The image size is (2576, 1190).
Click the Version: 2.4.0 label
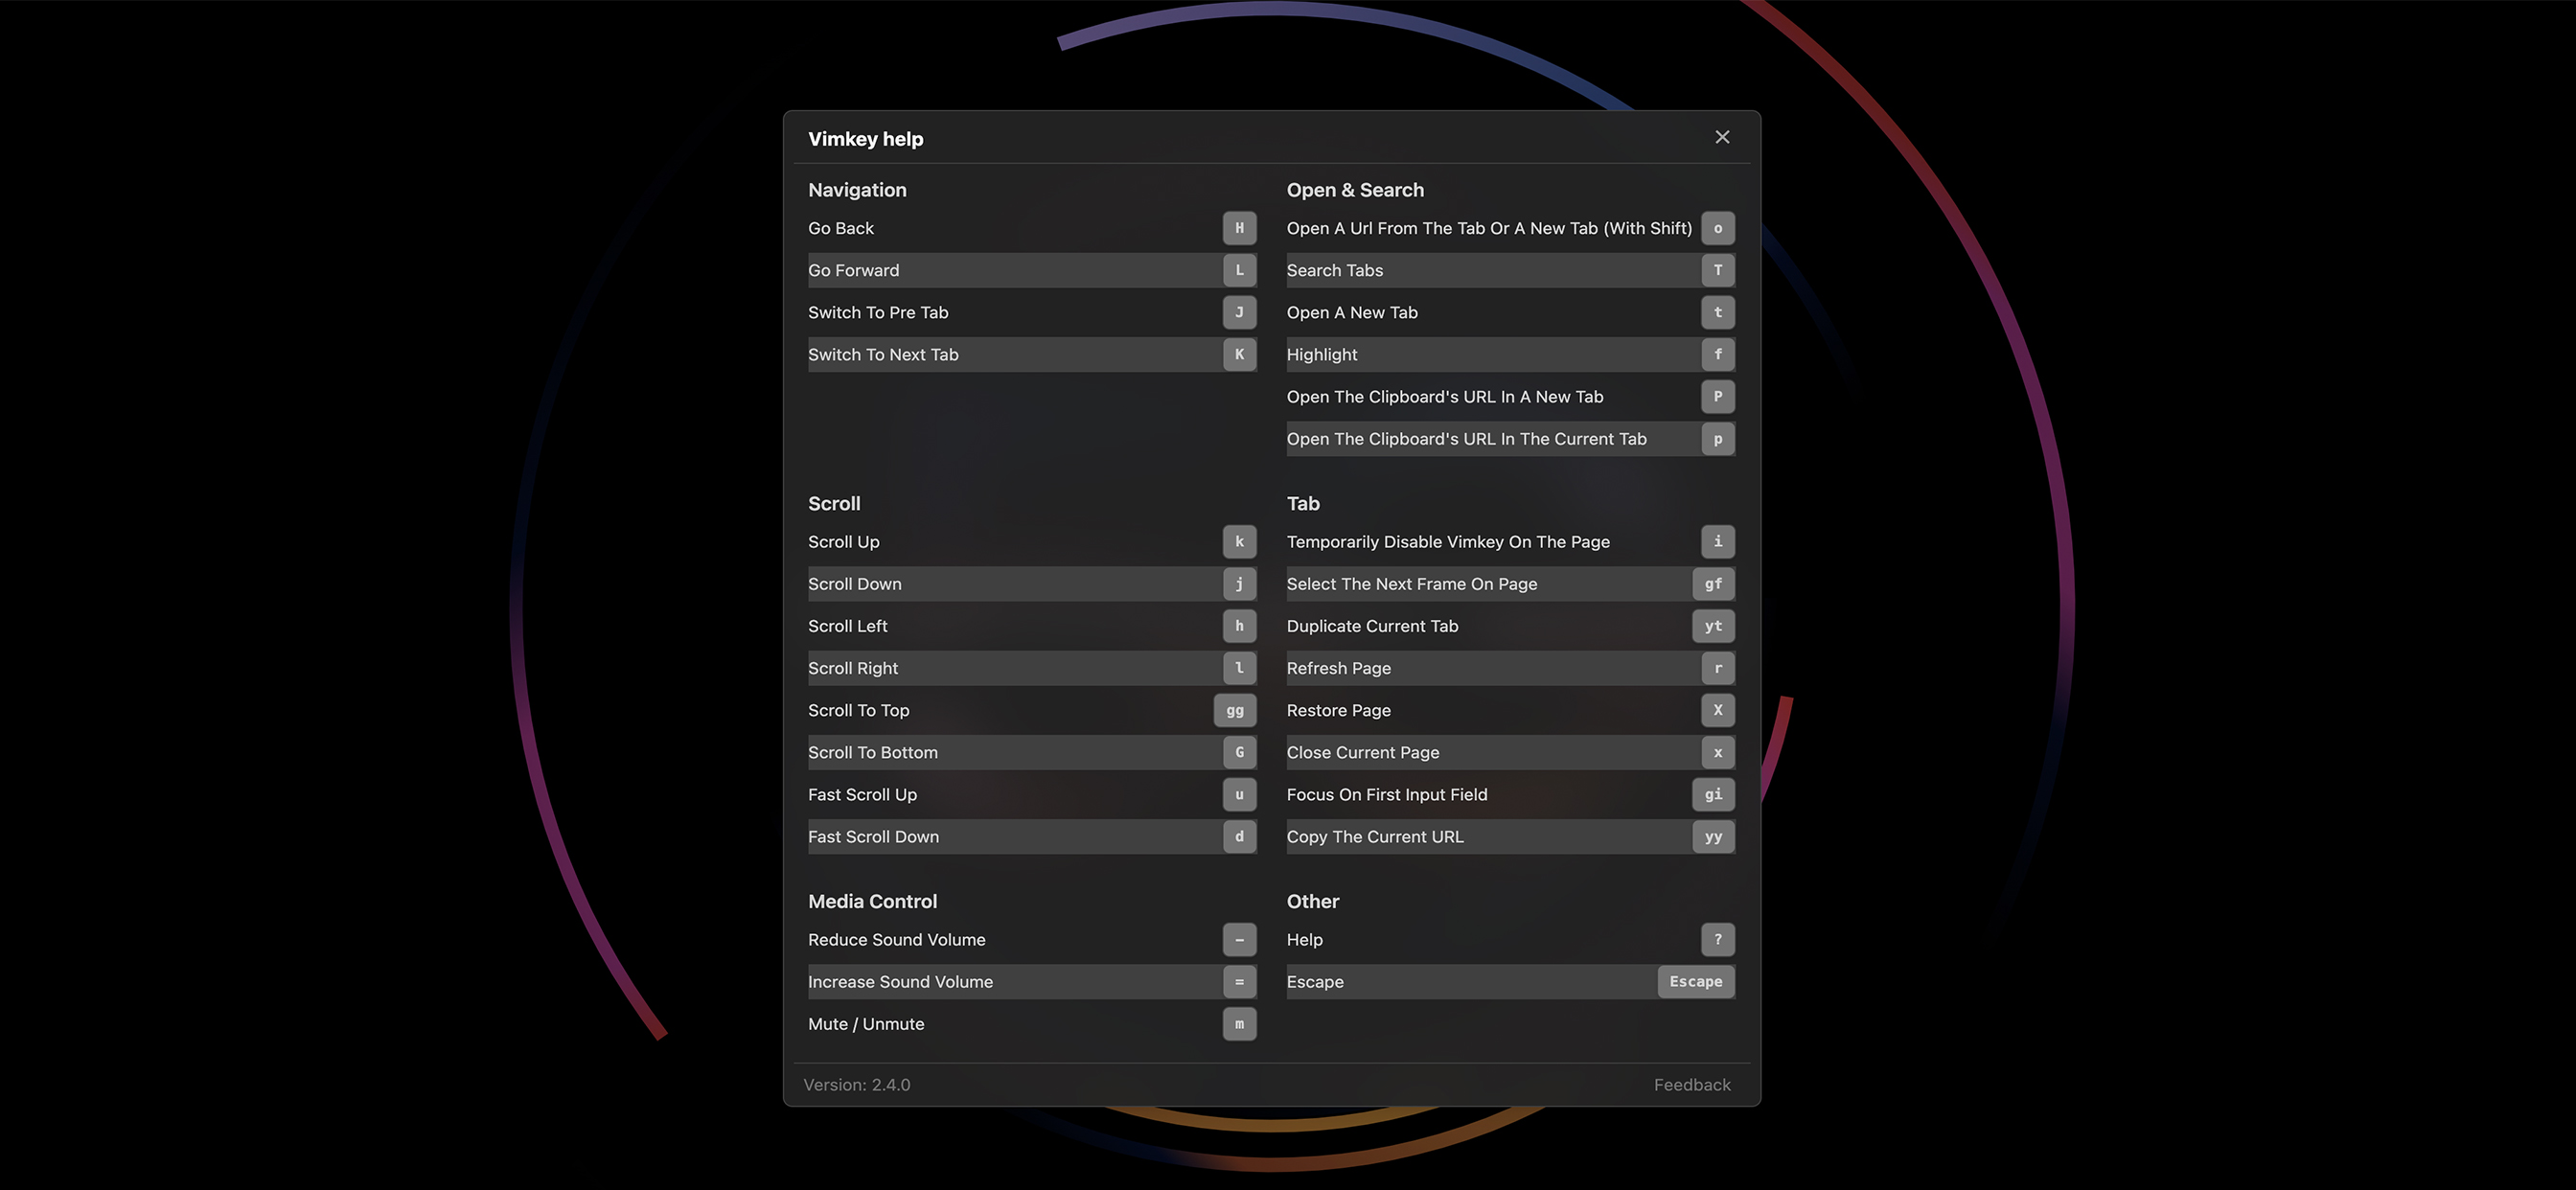[857, 1085]
